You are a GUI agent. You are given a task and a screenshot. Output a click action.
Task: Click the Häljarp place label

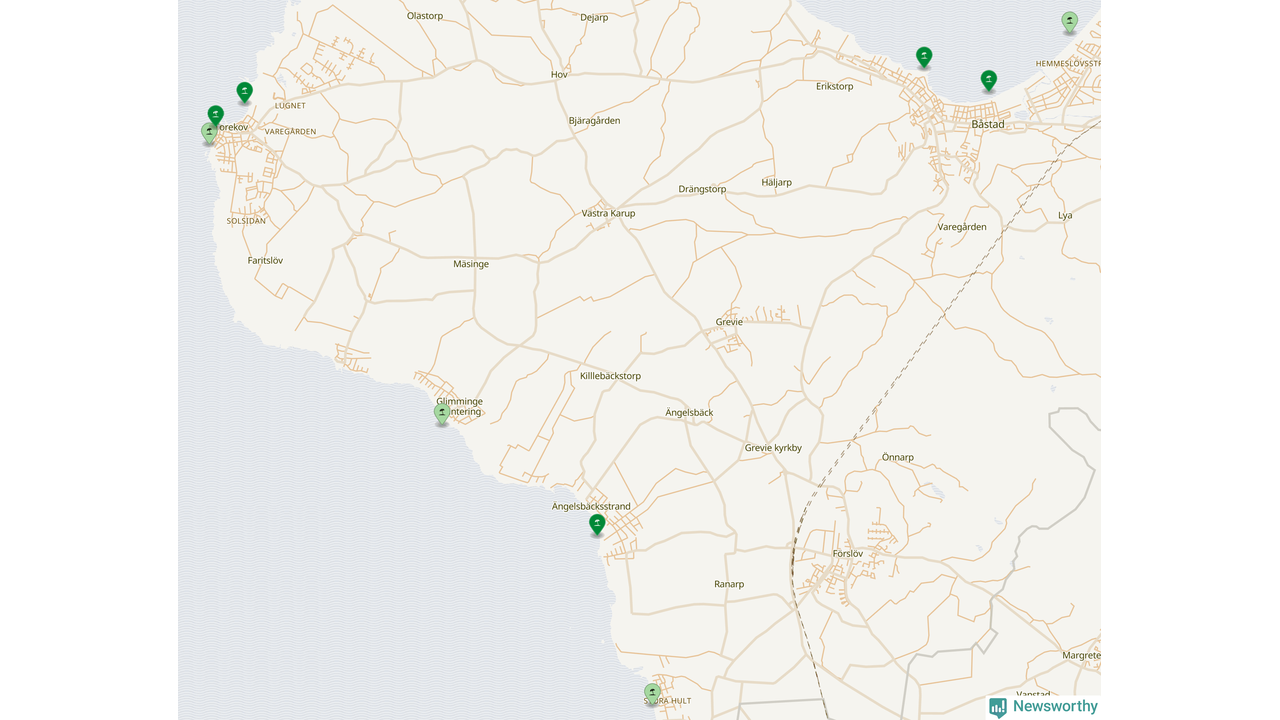(x=776, y=182)
